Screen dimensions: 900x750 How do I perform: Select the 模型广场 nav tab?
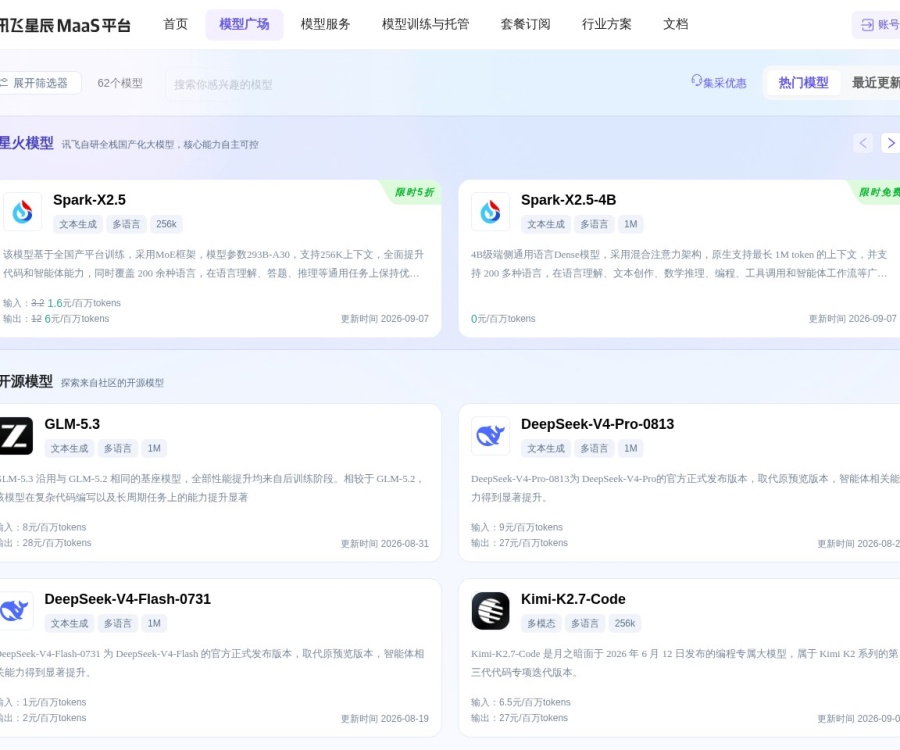[x=244, y=25]
